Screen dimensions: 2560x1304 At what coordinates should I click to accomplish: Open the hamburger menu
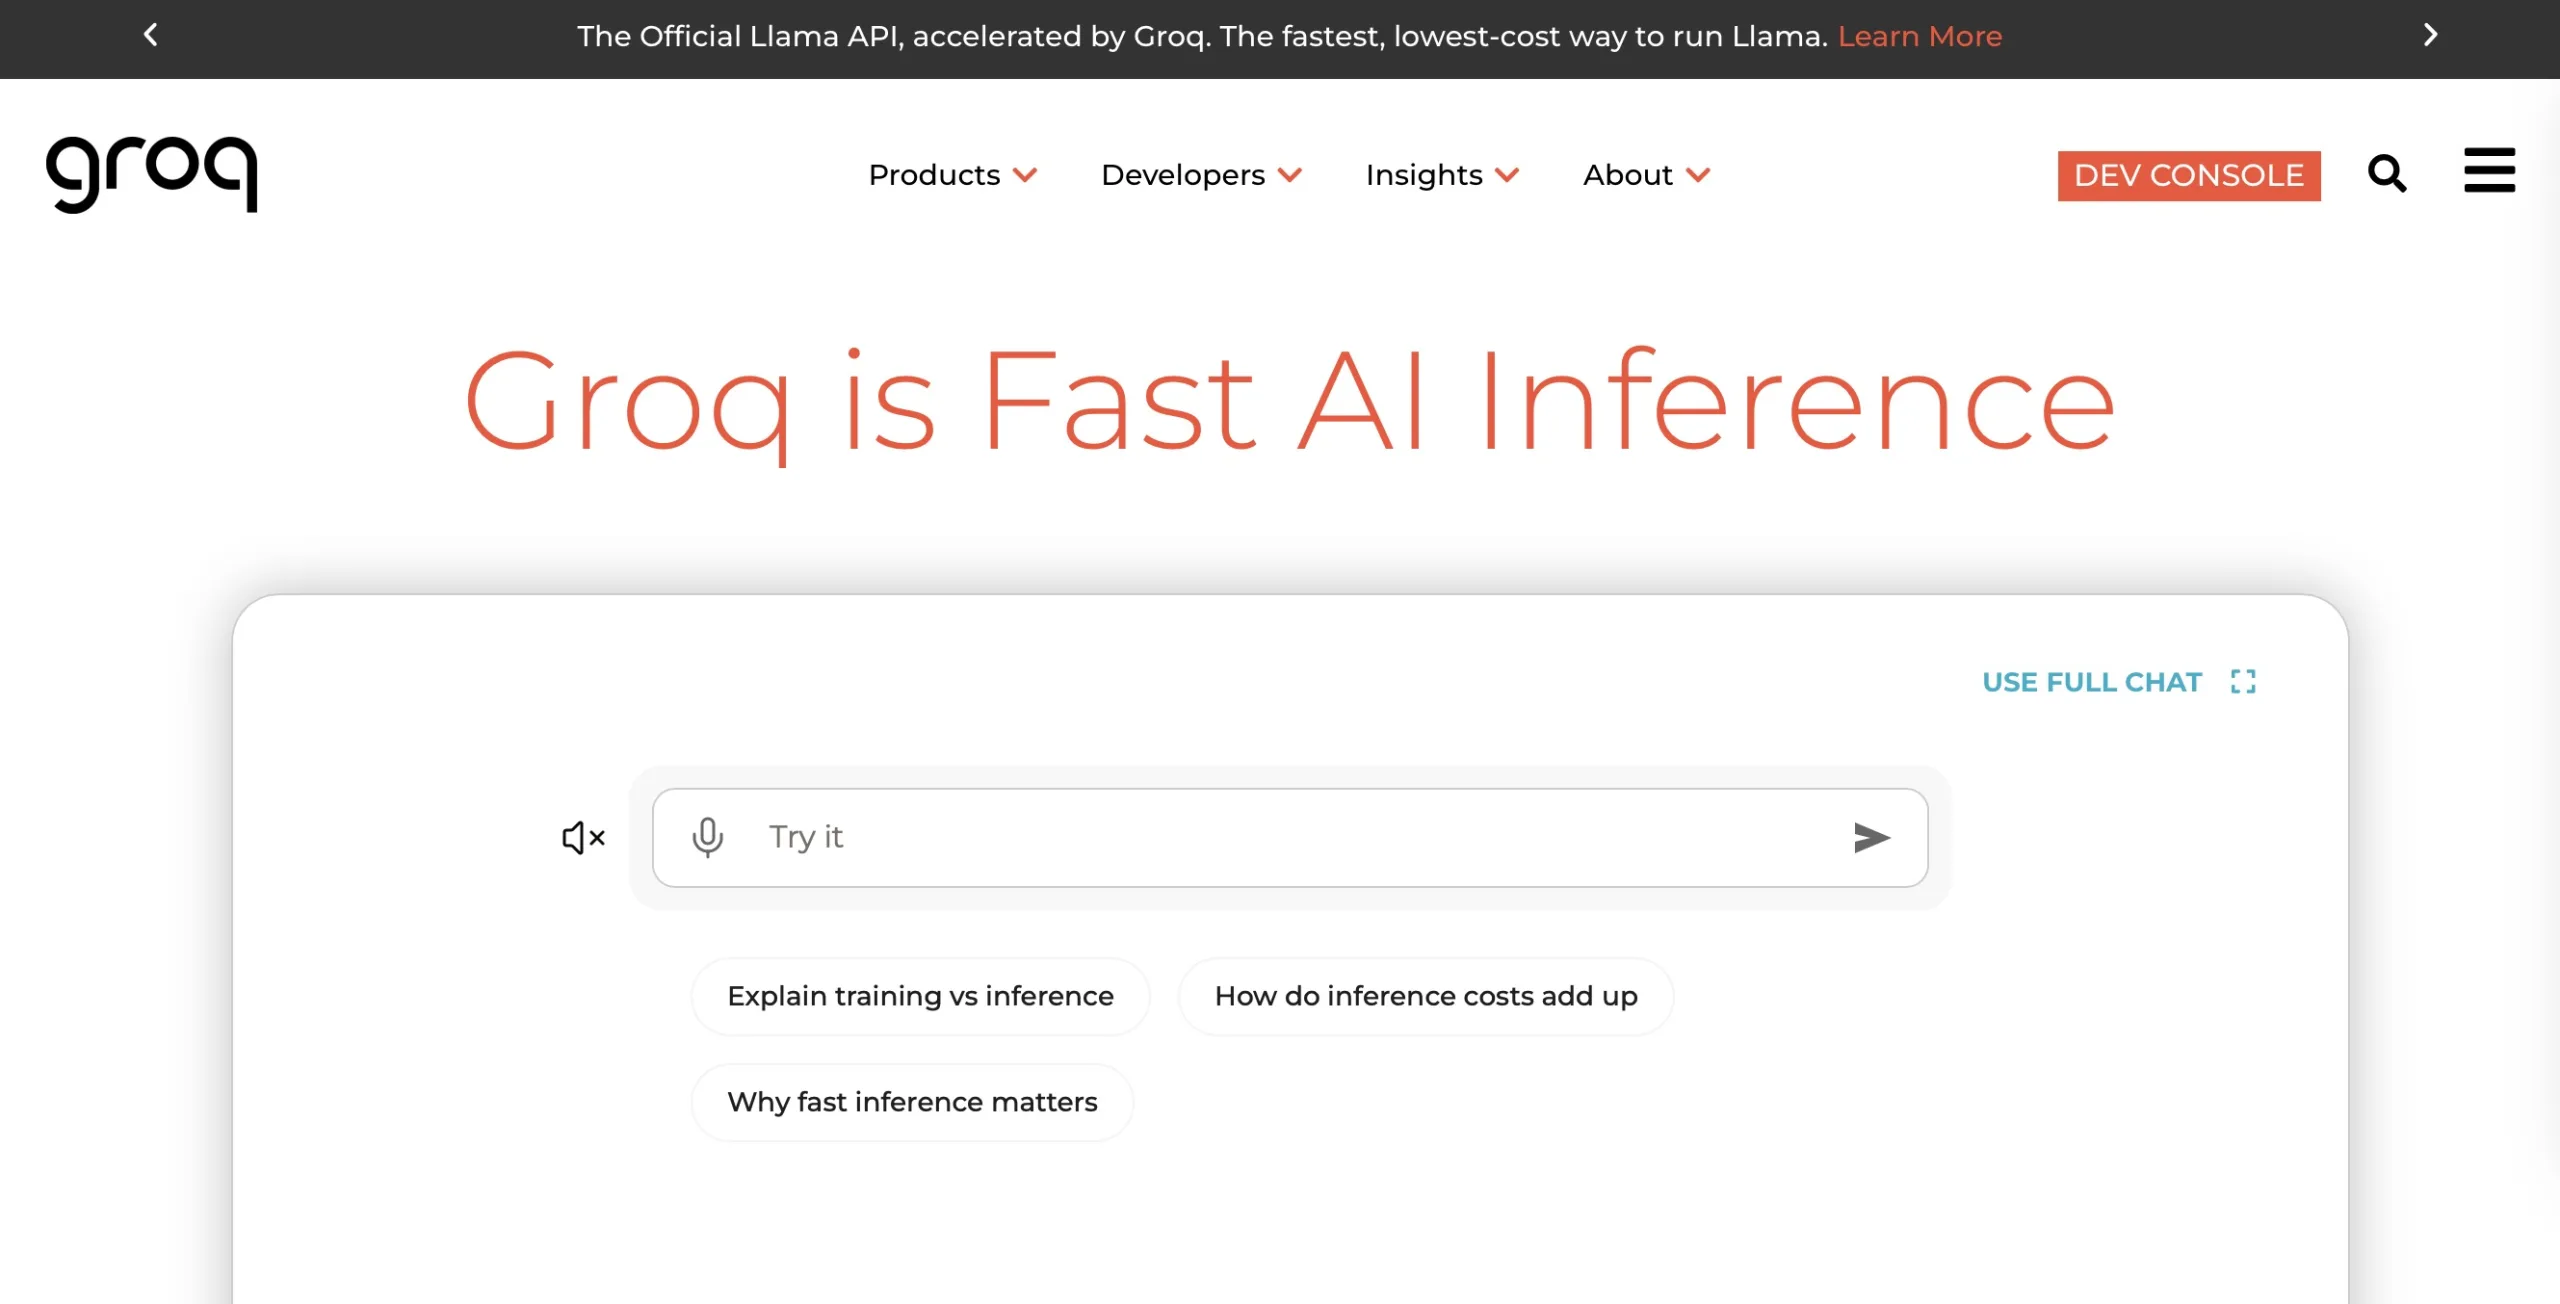point(2489,170)
